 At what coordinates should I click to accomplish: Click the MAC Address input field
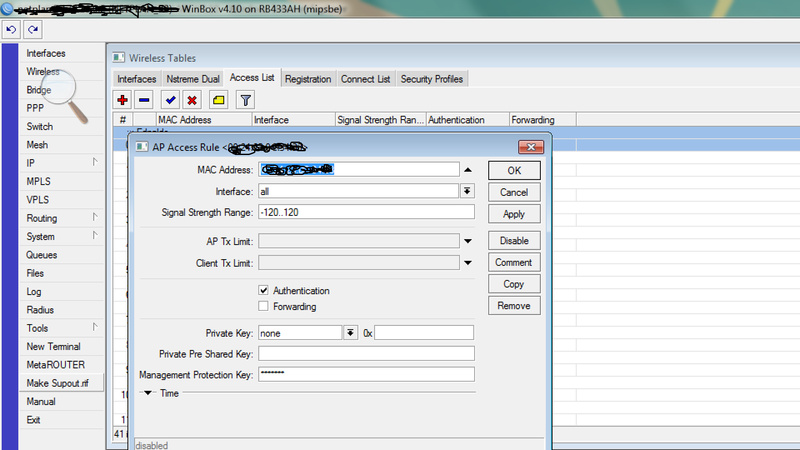point(359,169)
